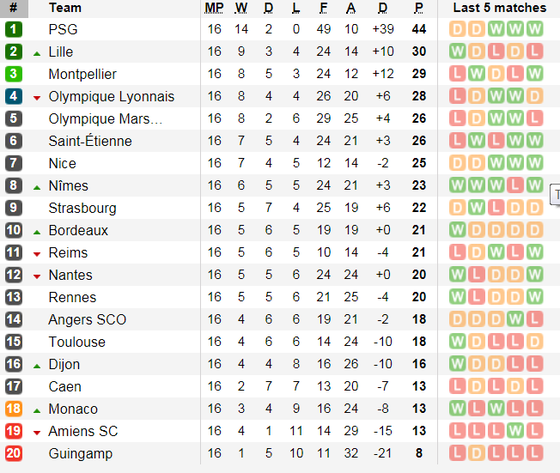Click Lille's green up-arrow position indicator
The image size is (560, 473).
point(37,54)
